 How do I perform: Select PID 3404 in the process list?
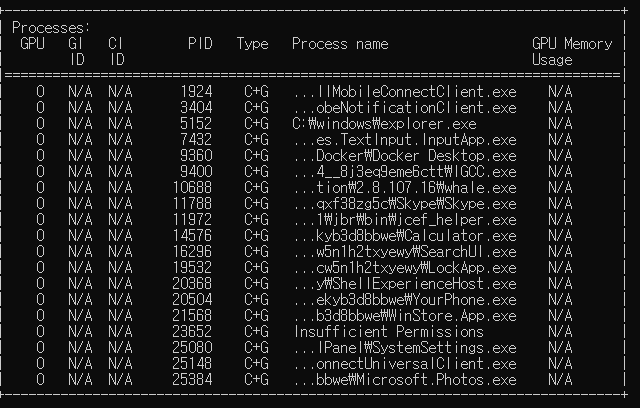(x=196, y=108)
